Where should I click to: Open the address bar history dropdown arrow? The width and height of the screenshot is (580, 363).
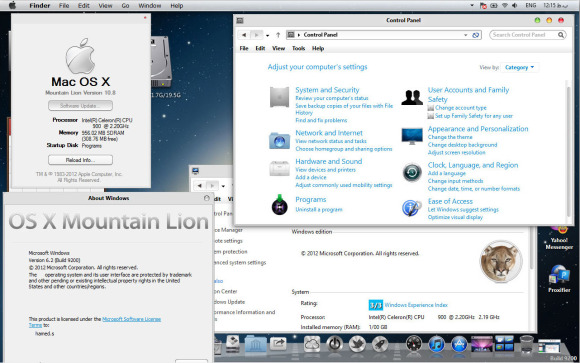(465, 35)
